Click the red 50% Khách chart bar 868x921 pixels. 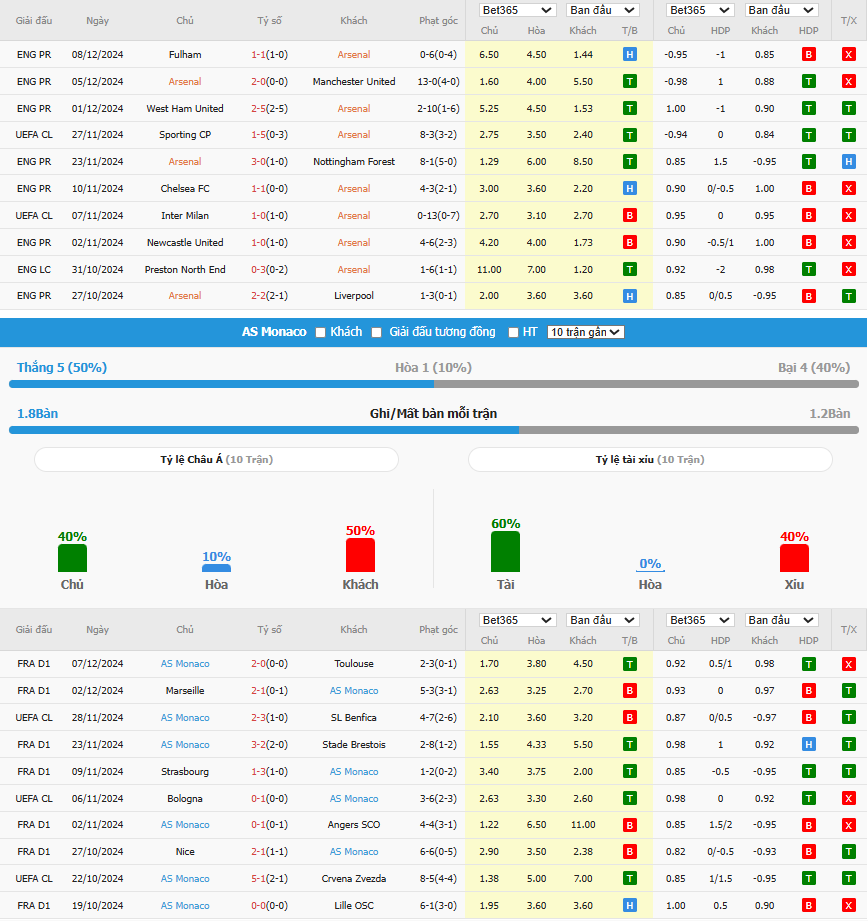(x=360, y=555)
